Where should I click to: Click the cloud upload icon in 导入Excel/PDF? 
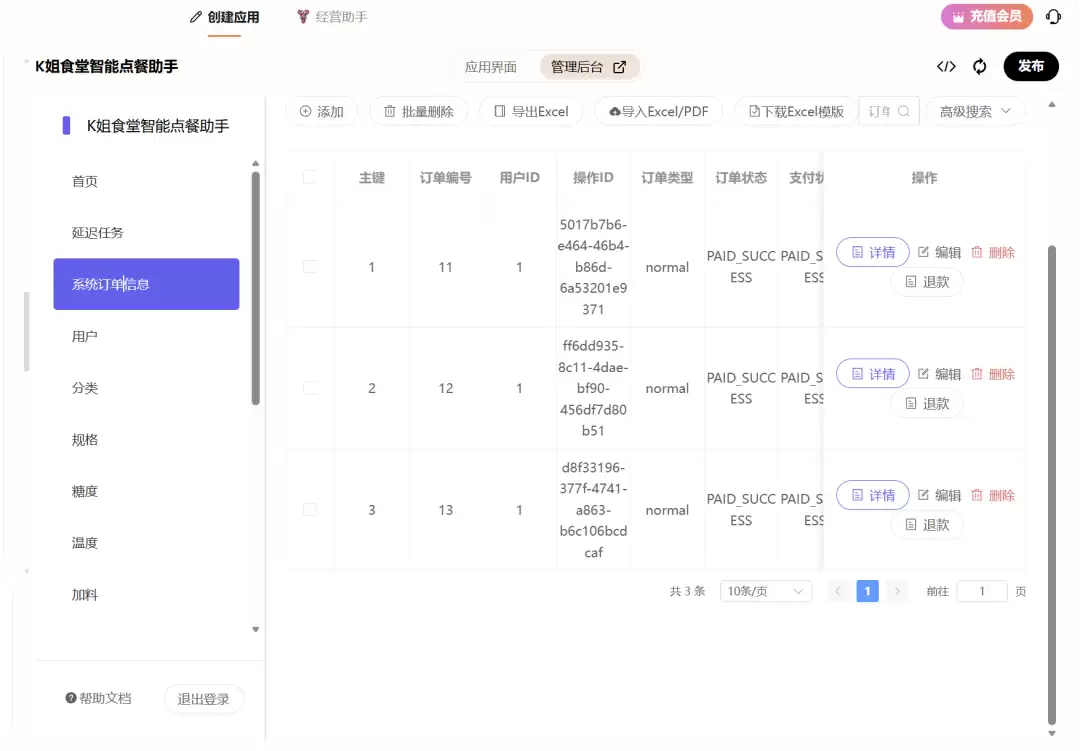point(614,111)
